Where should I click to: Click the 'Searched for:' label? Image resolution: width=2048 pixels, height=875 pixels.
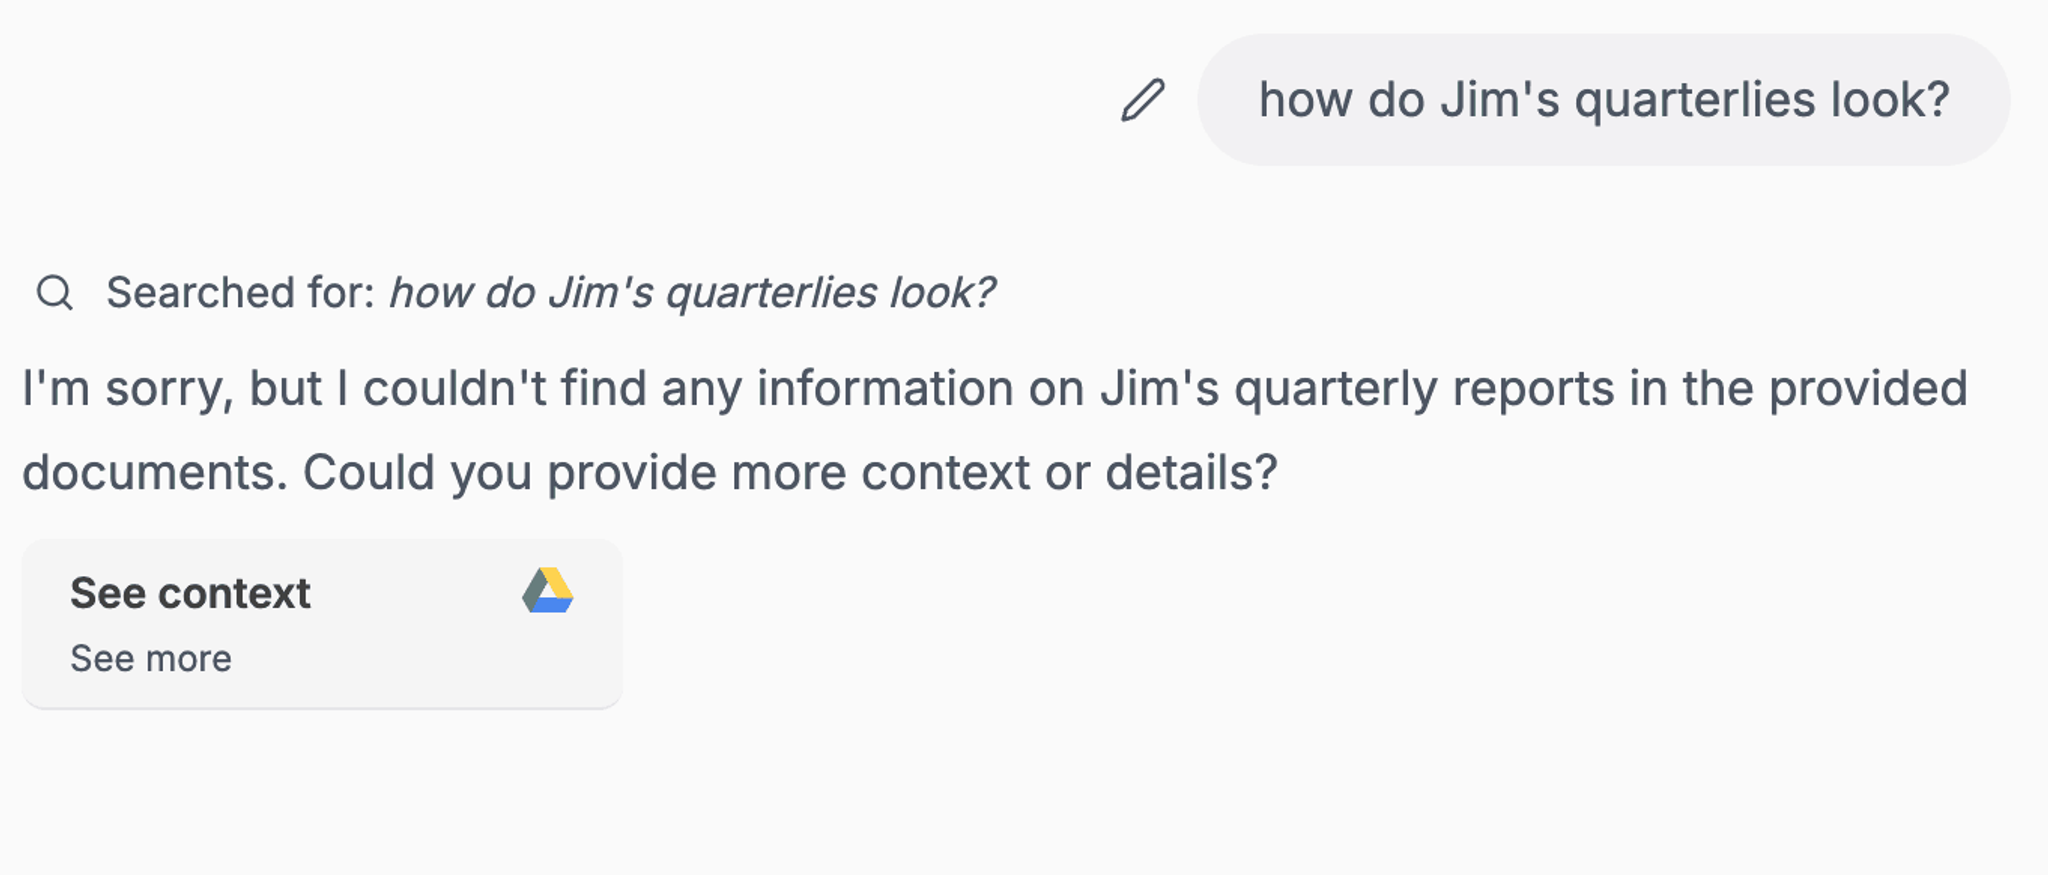pyautogui.click(x=240, y=293)
